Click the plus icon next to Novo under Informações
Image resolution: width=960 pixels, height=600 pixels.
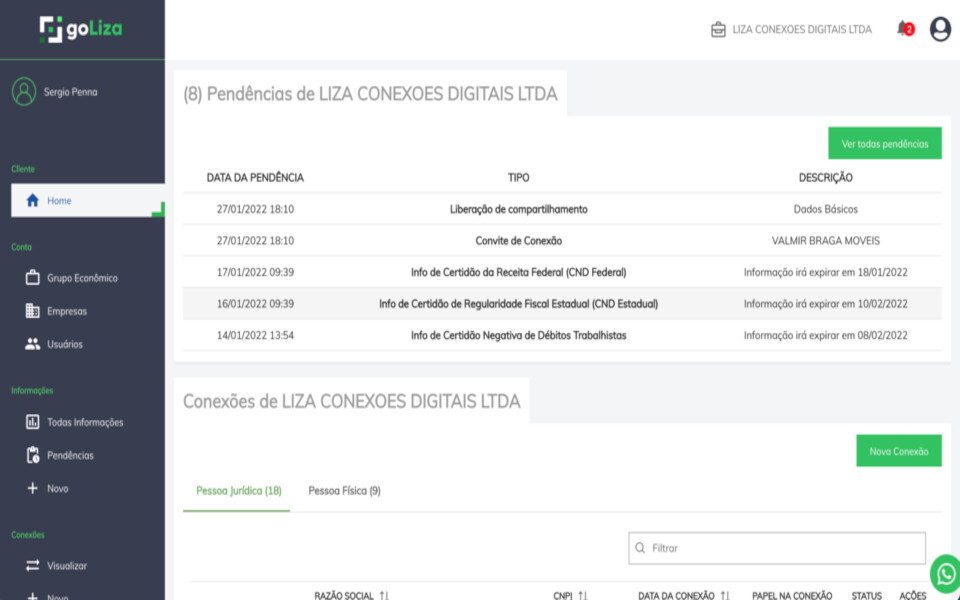click(x=32, y=489)
